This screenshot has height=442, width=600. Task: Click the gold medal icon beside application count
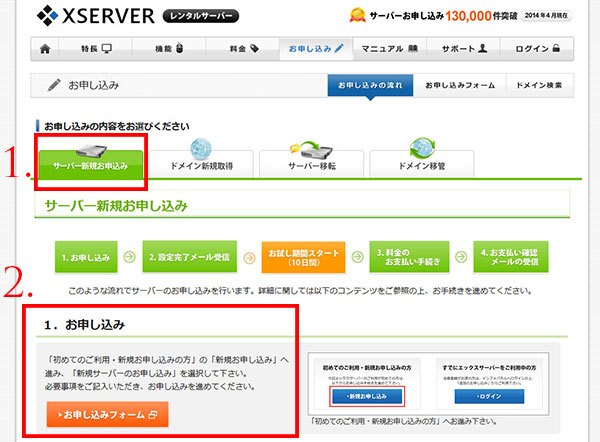coord(356,15)
